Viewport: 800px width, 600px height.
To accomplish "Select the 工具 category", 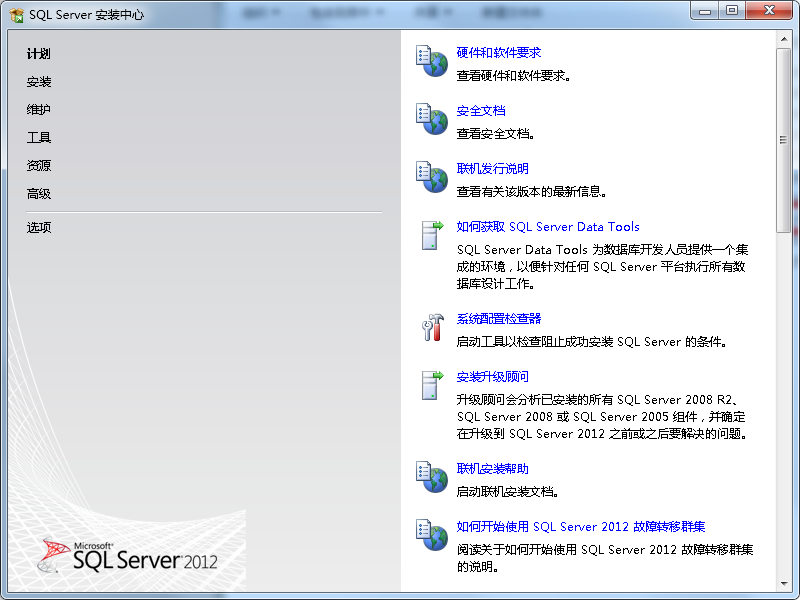I will tap(38, 137).
